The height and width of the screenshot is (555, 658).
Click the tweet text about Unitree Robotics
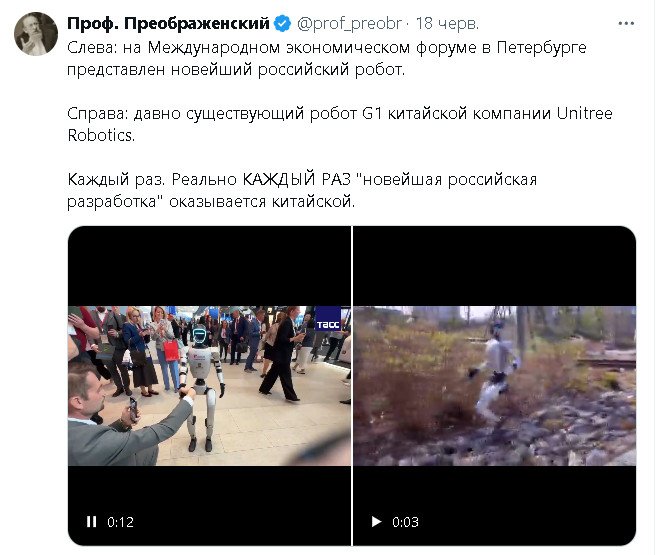click(340, 124)
